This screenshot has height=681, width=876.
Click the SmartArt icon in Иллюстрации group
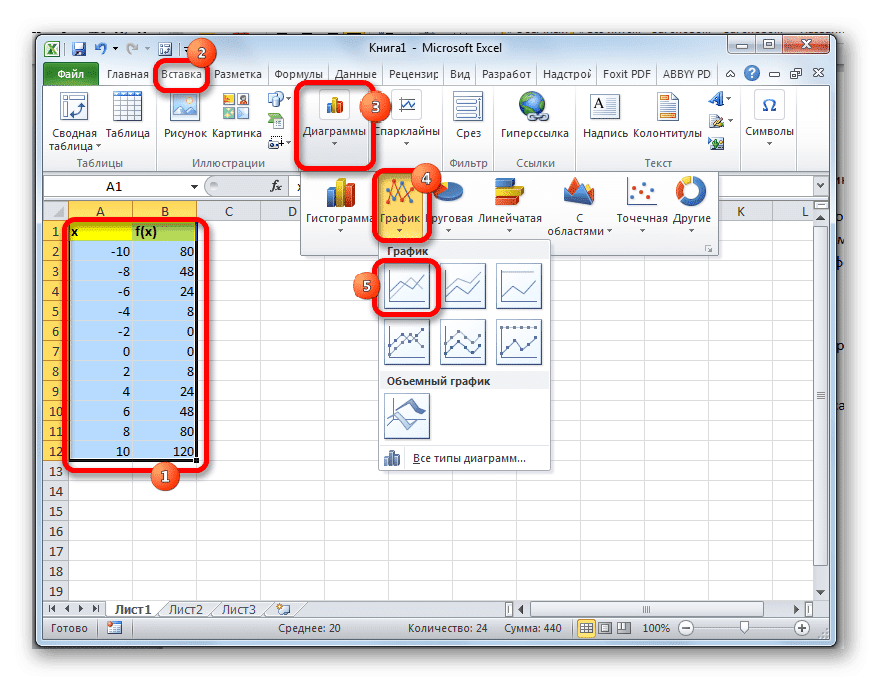[275, 120]
